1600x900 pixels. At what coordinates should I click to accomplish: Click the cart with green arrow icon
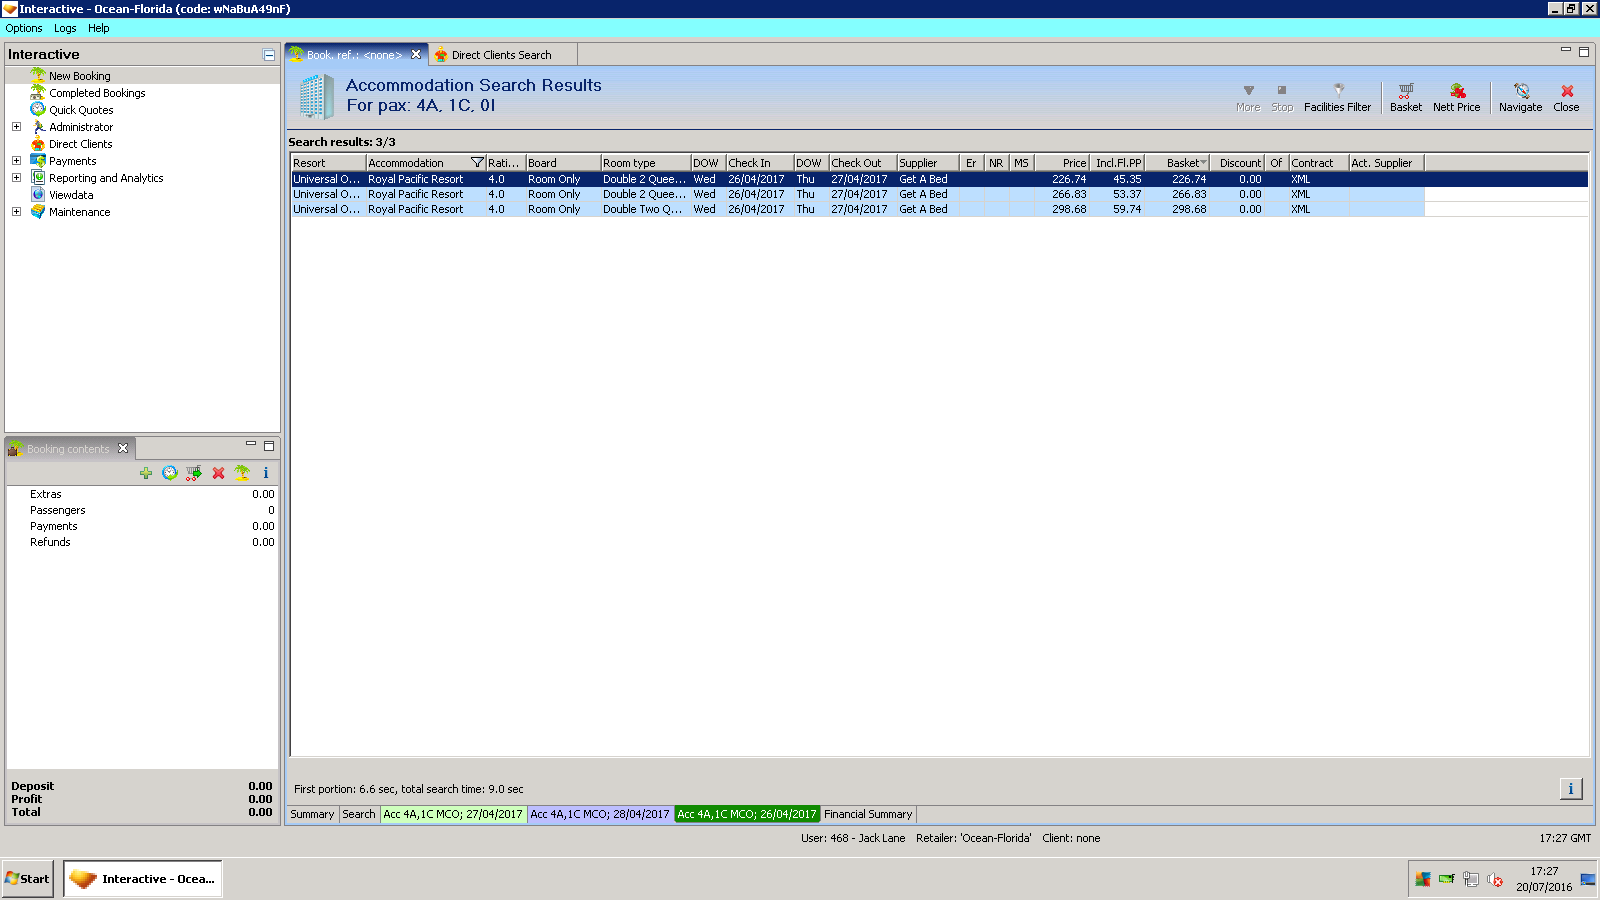194,473
